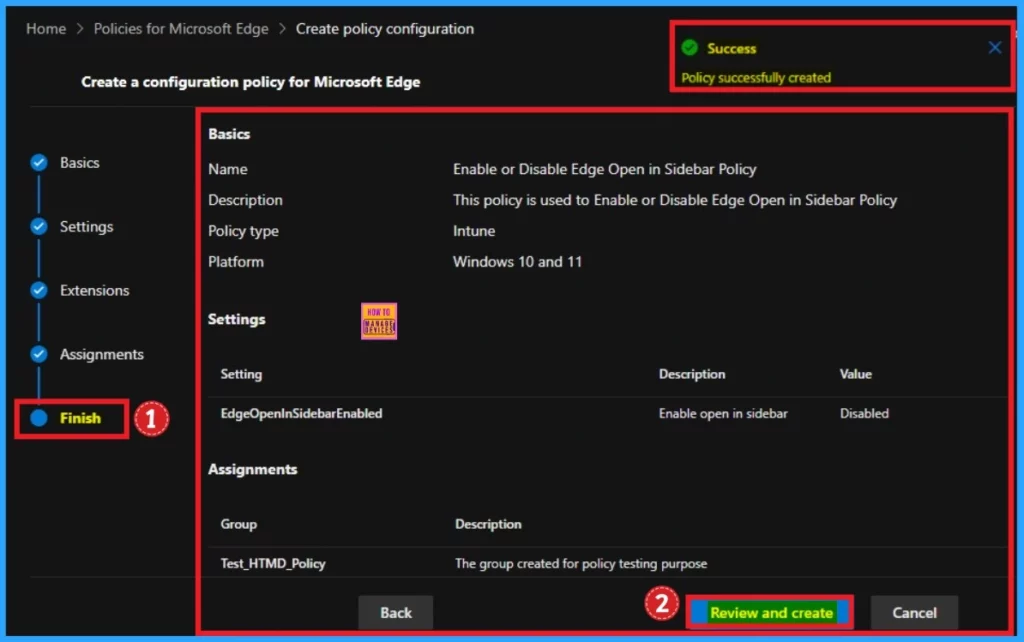Screen dimensions: 1024x642
Task: Click group description 'The group created for policy testing purpose'
Action: pos(581,564)
